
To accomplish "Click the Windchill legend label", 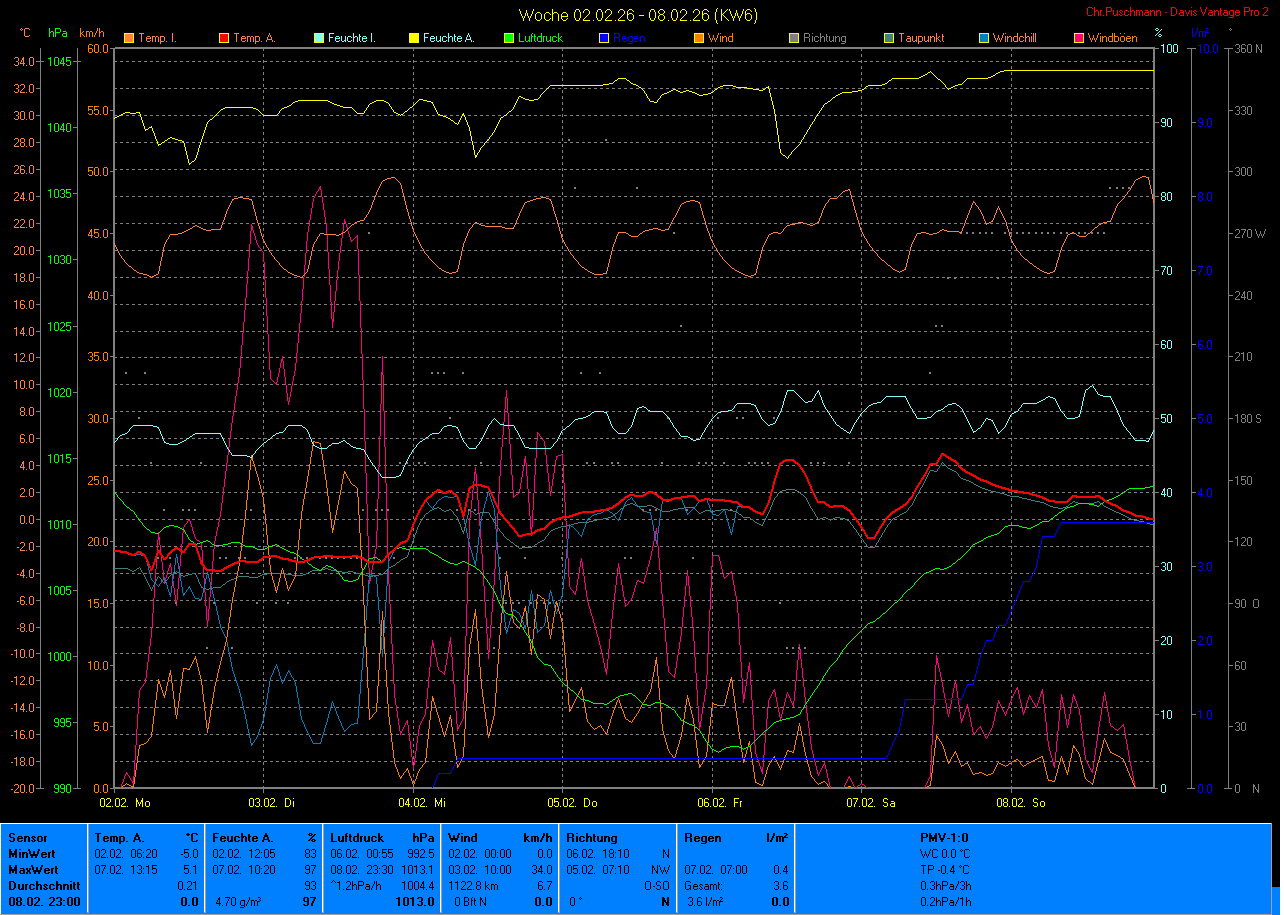I will pos(1019,39).
